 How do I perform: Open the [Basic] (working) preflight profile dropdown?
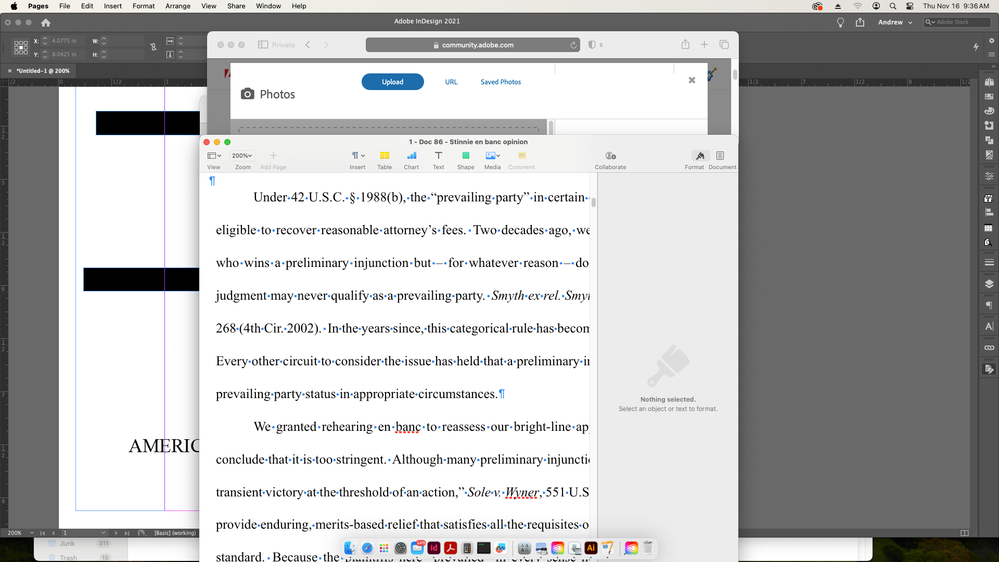tap(175, 533)
